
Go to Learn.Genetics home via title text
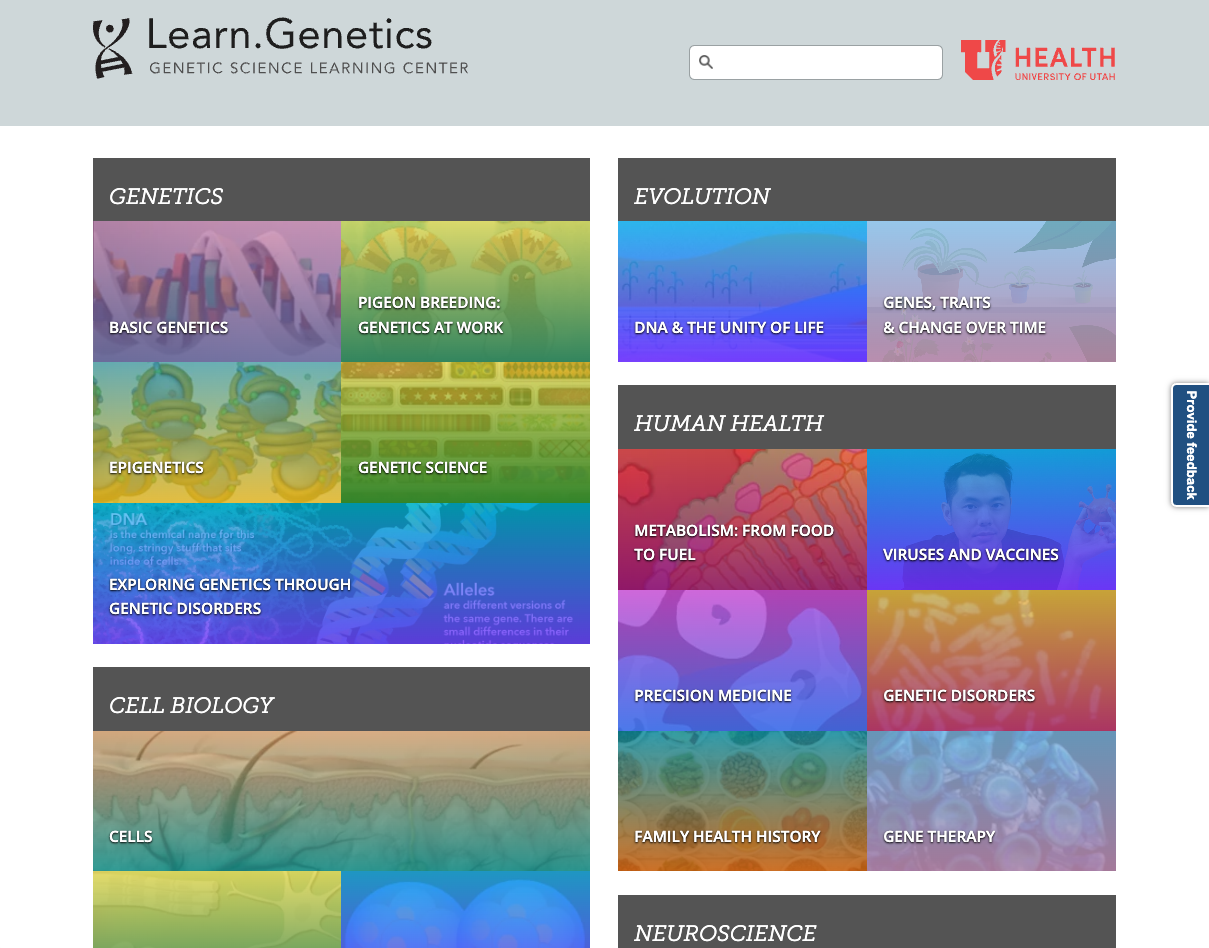(x=290, y=35)
